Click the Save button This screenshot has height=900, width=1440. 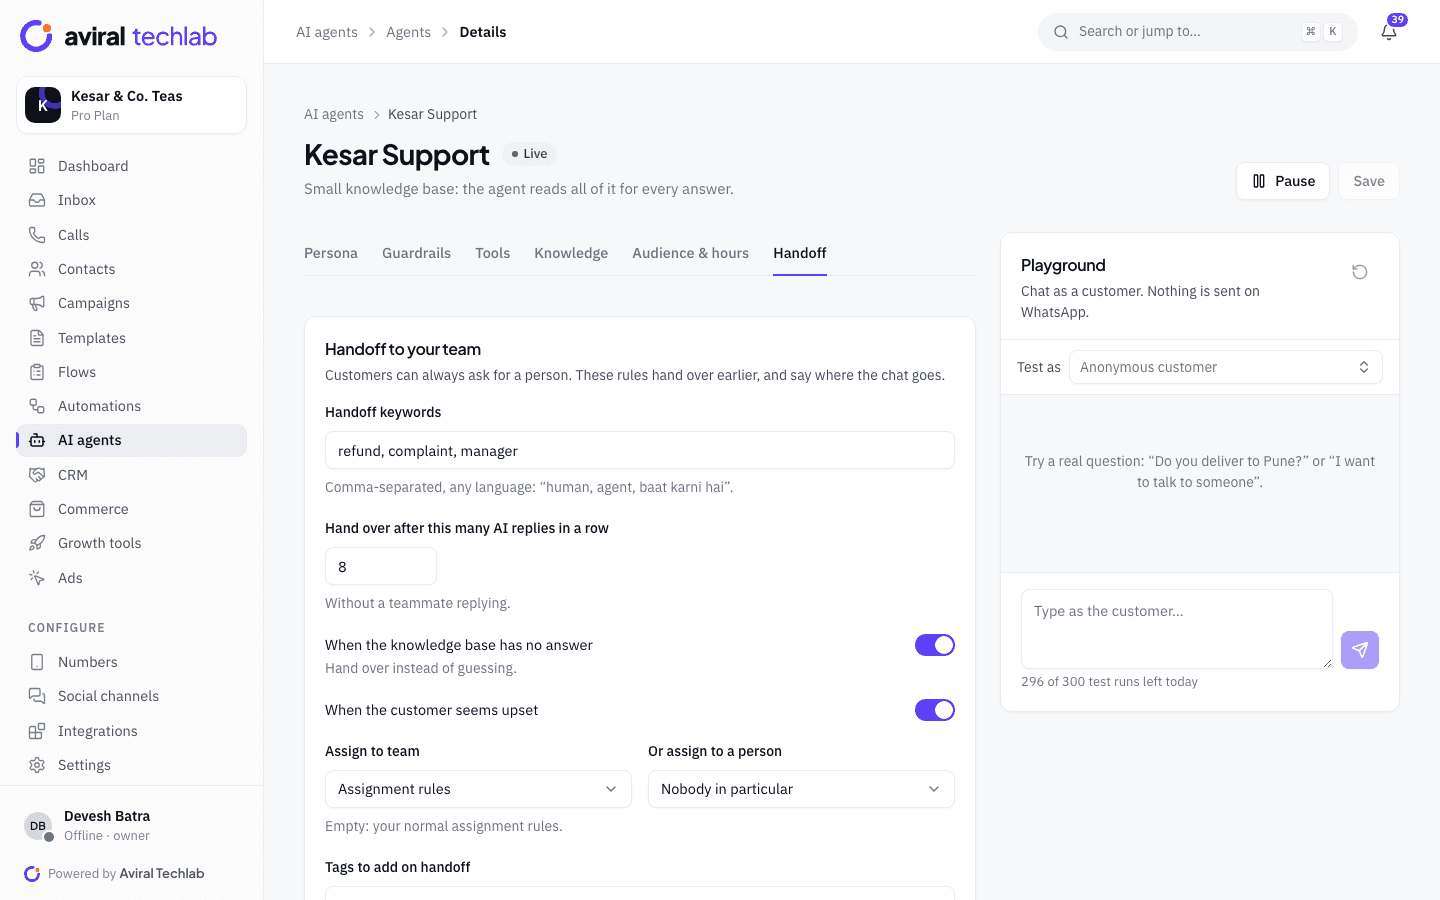pyautogui.click(x=1369, y=181)
